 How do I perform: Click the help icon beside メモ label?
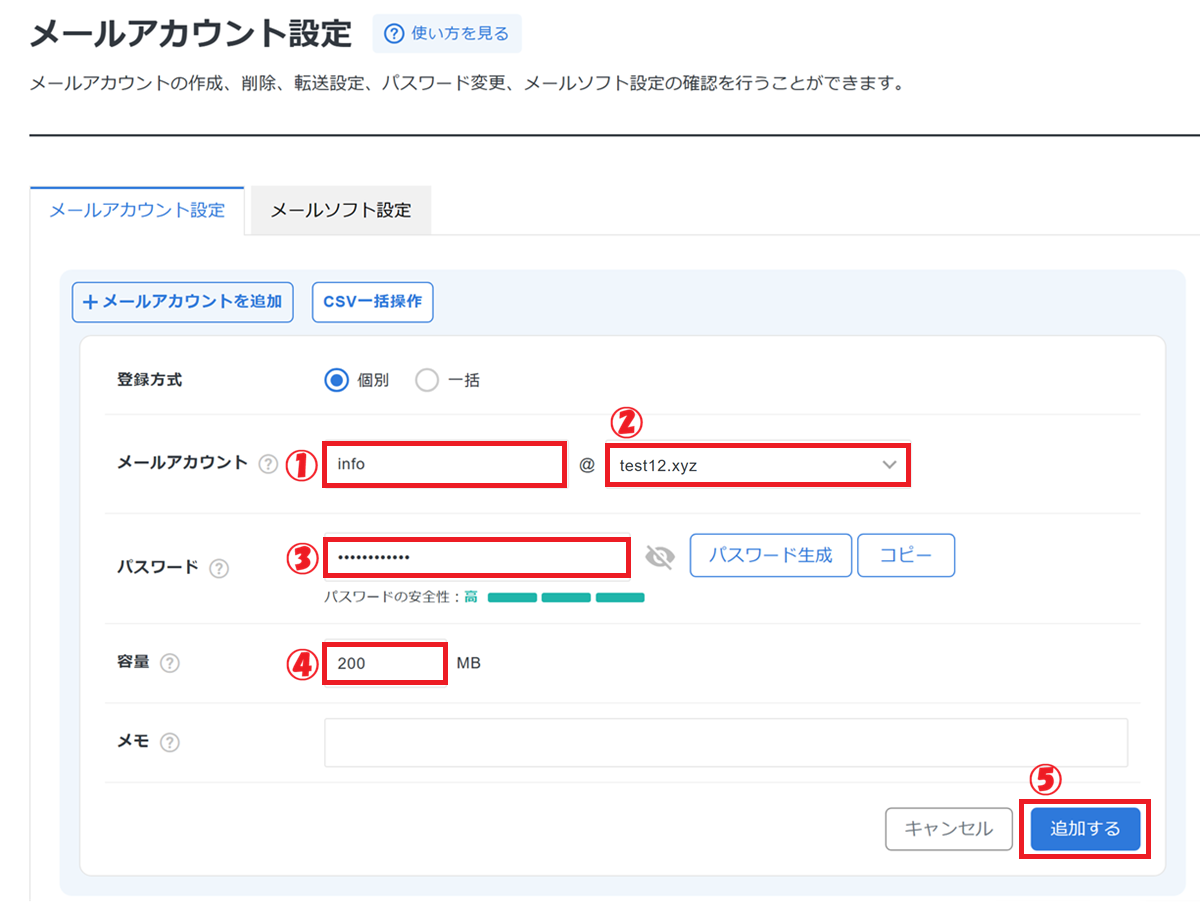170,742
